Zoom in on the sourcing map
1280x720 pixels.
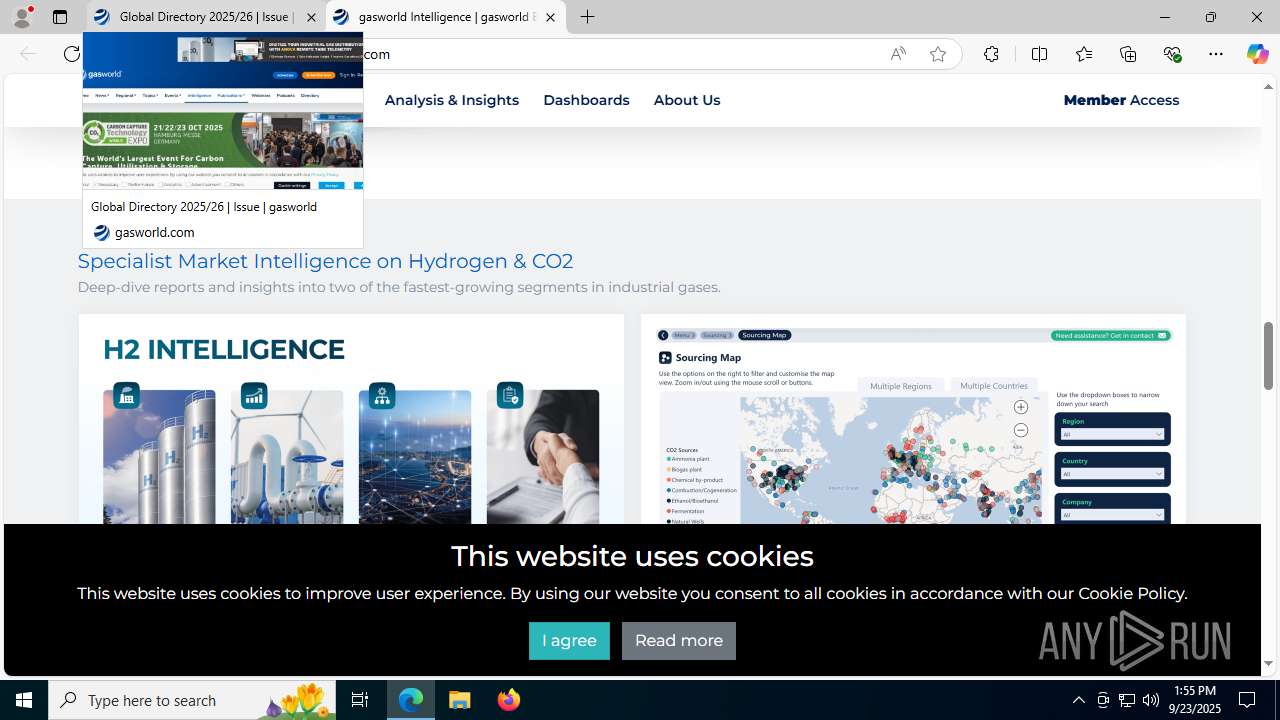pyautogui.click(x=1020, y=407)
